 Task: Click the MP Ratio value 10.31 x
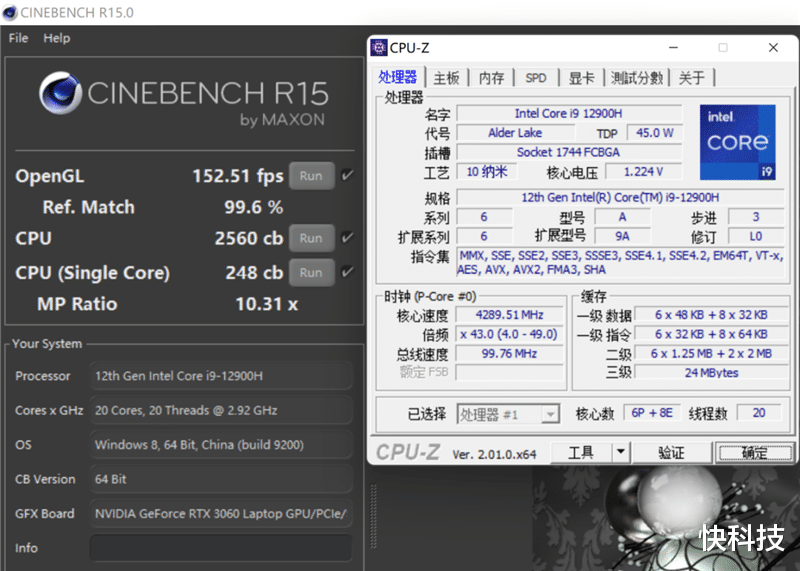click(266, 304)
